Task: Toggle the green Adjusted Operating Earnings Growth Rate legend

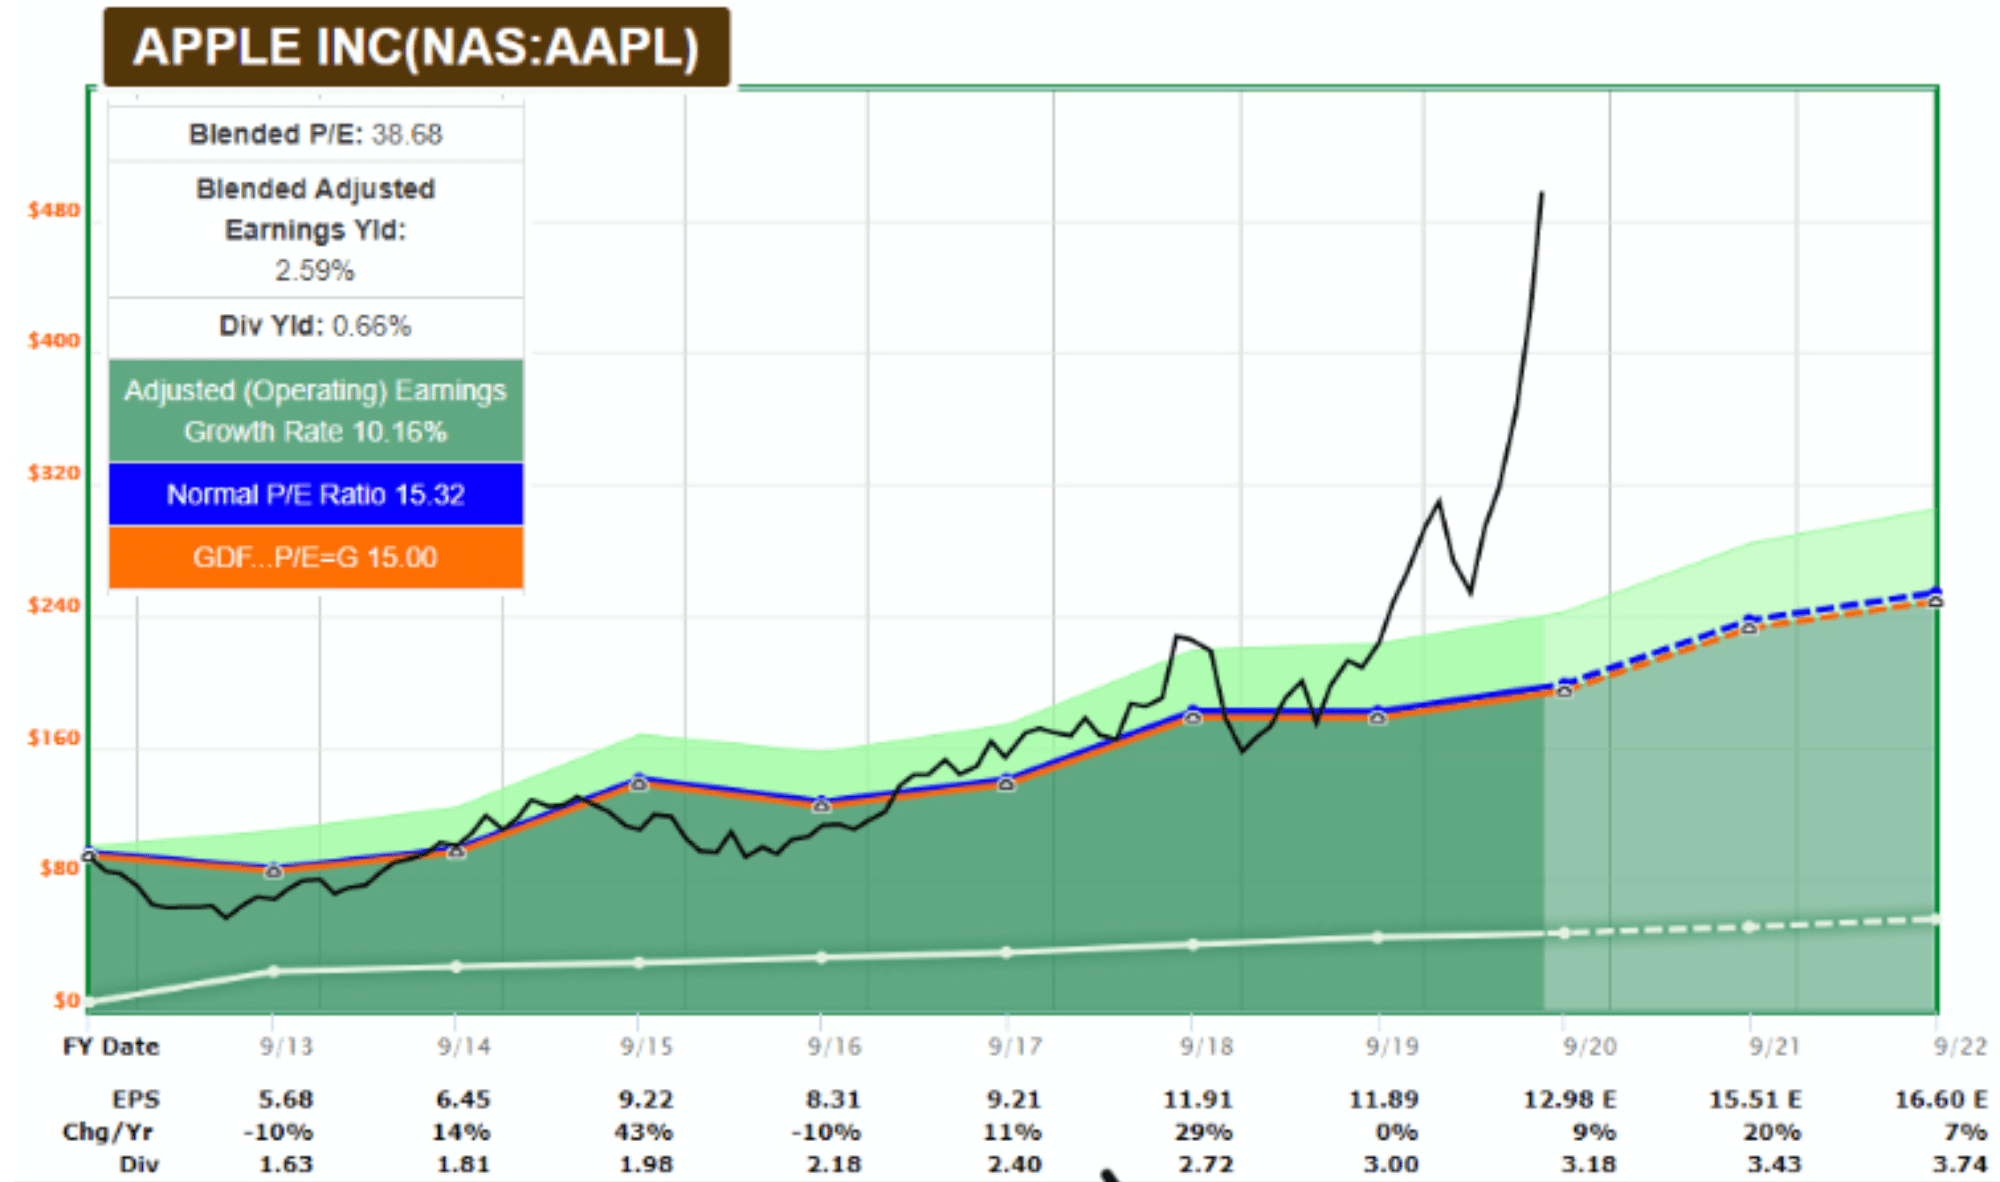Action: tap(315, 411)
